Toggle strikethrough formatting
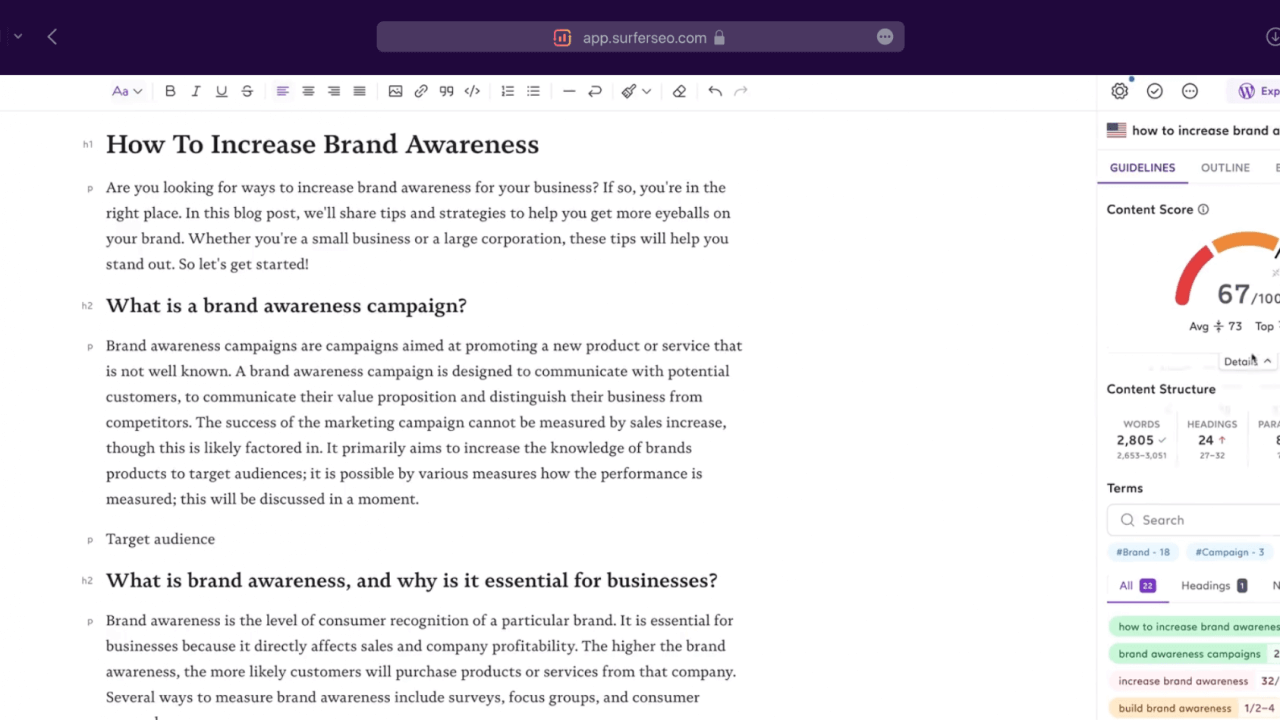This screenshot has height=720, width=1280. coord(246,91)
